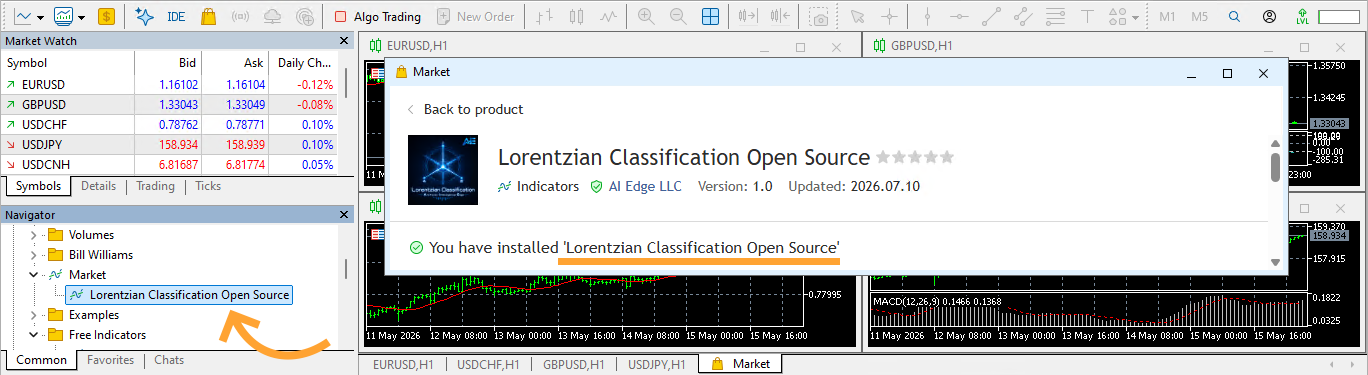Click the chart templates monitor icon
1368x375 pixels.
[64, 17]
